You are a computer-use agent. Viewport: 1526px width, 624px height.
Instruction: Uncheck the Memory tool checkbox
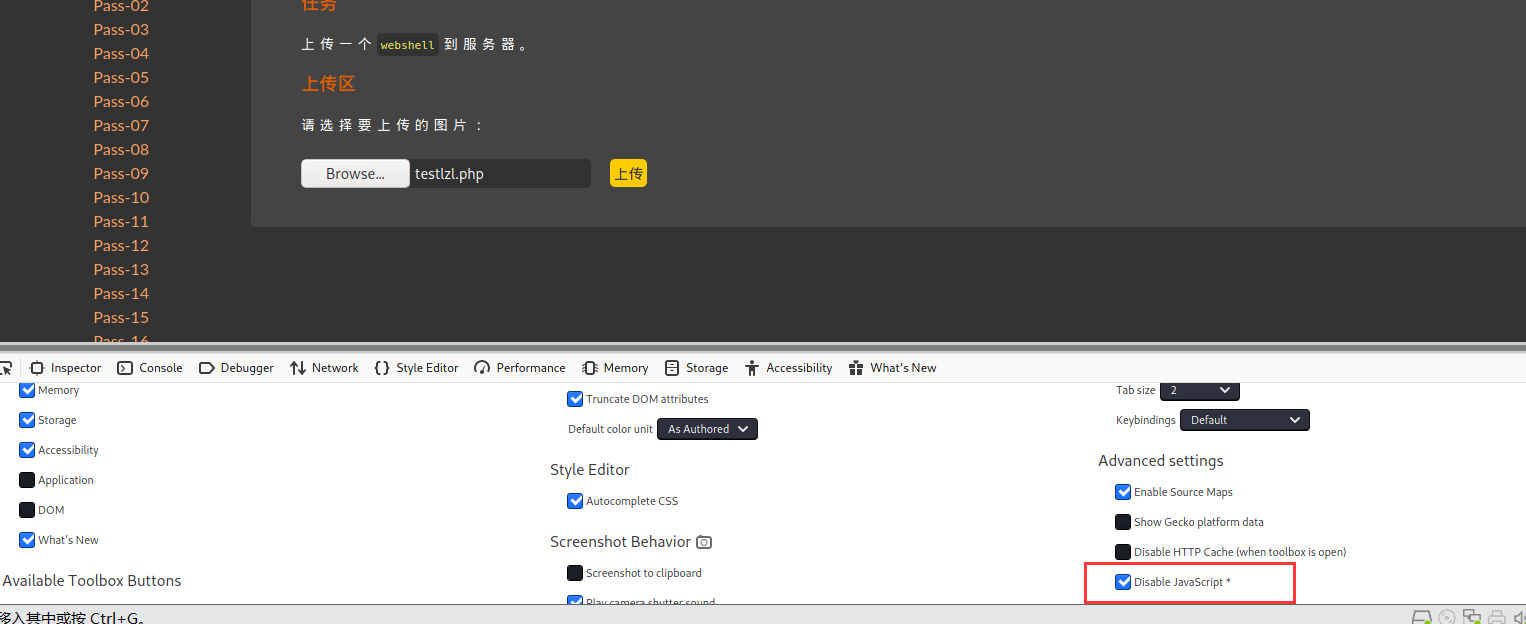click(x=27, y=390)
